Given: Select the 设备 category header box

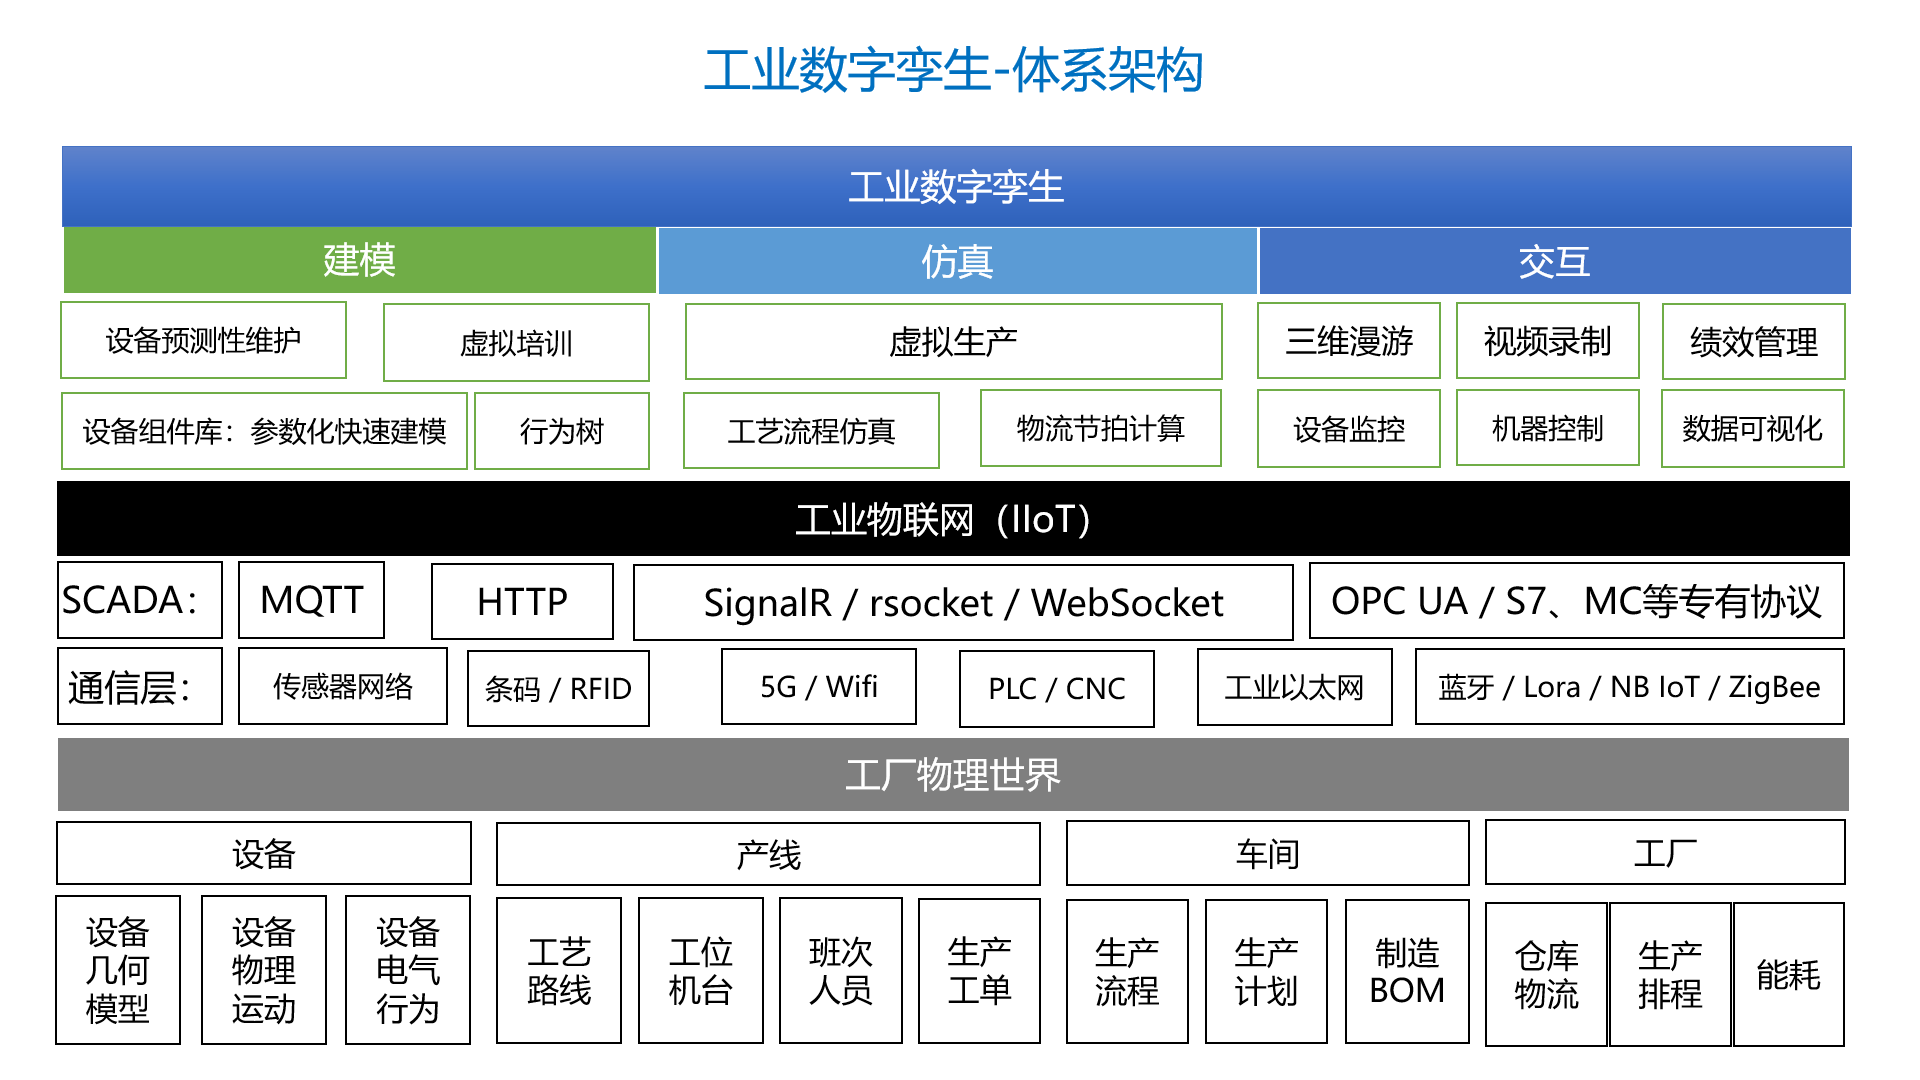Looking at the screenshot, I should [x=264, y=853].
